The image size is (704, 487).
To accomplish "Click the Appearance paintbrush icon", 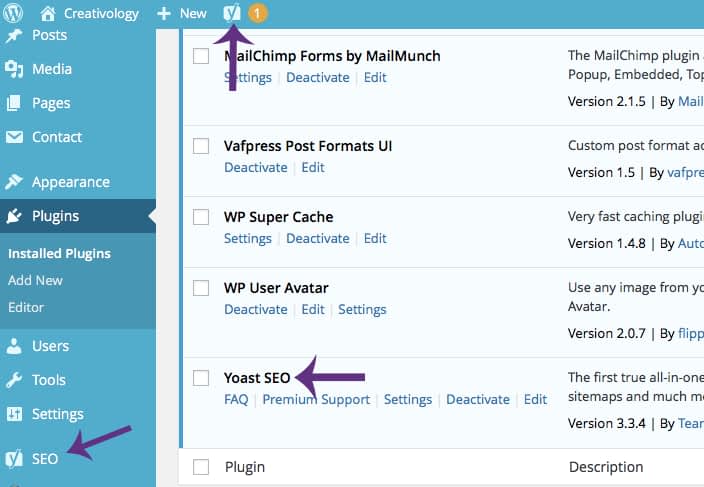I will [14, 182].
